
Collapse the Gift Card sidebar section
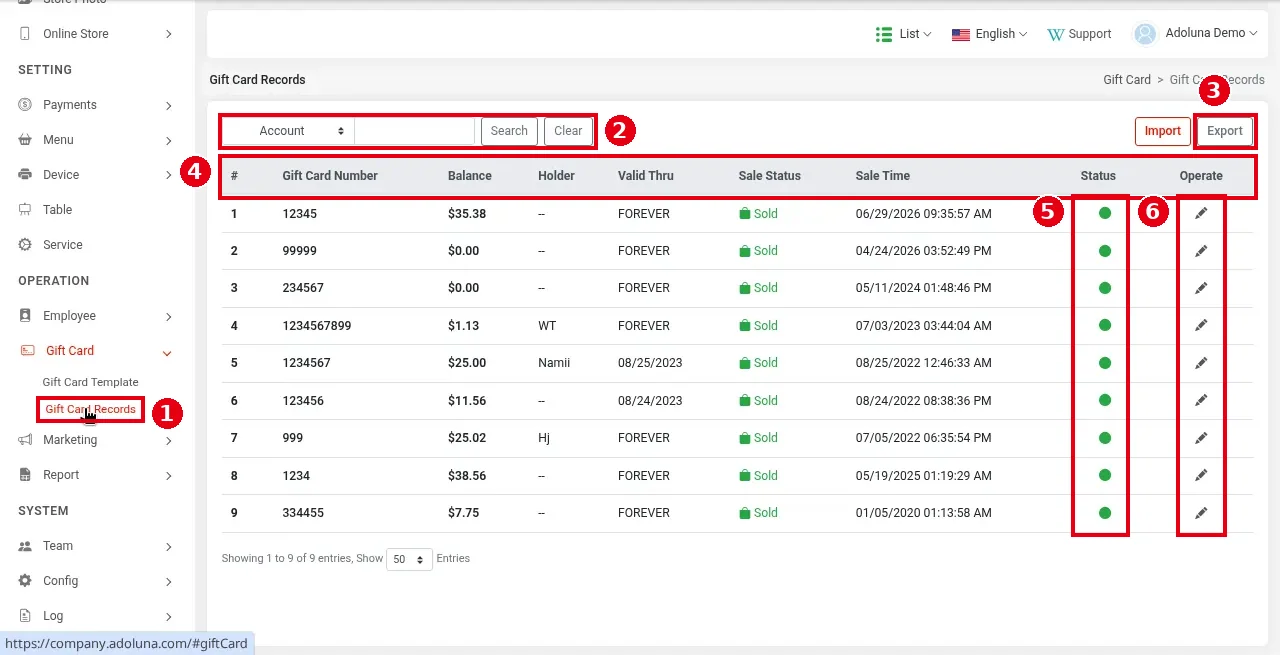pyautogui.click(x=167, y=352)
